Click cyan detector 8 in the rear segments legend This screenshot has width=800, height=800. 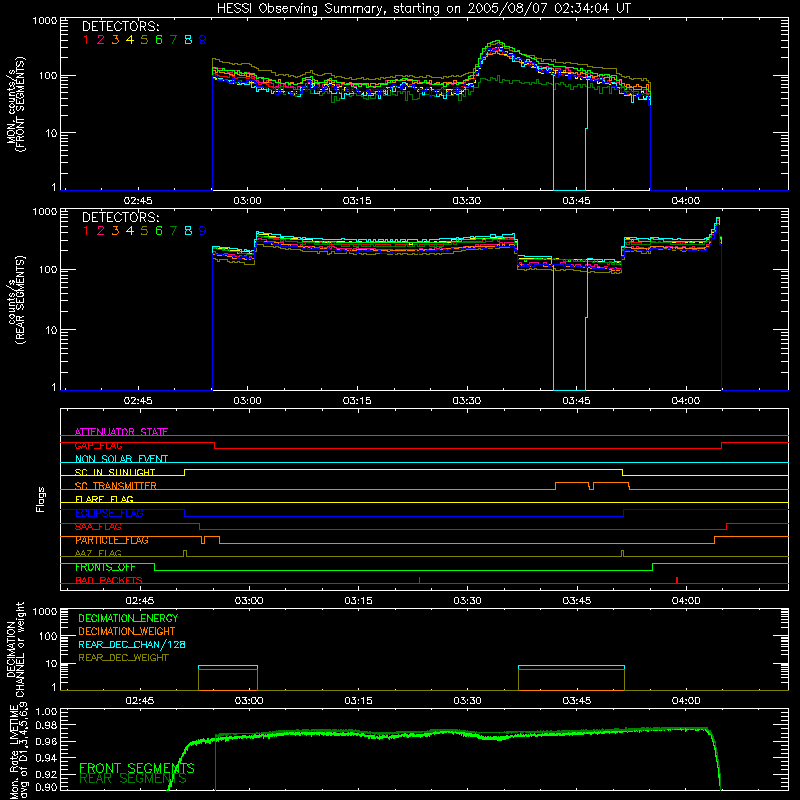click(188, 231)
